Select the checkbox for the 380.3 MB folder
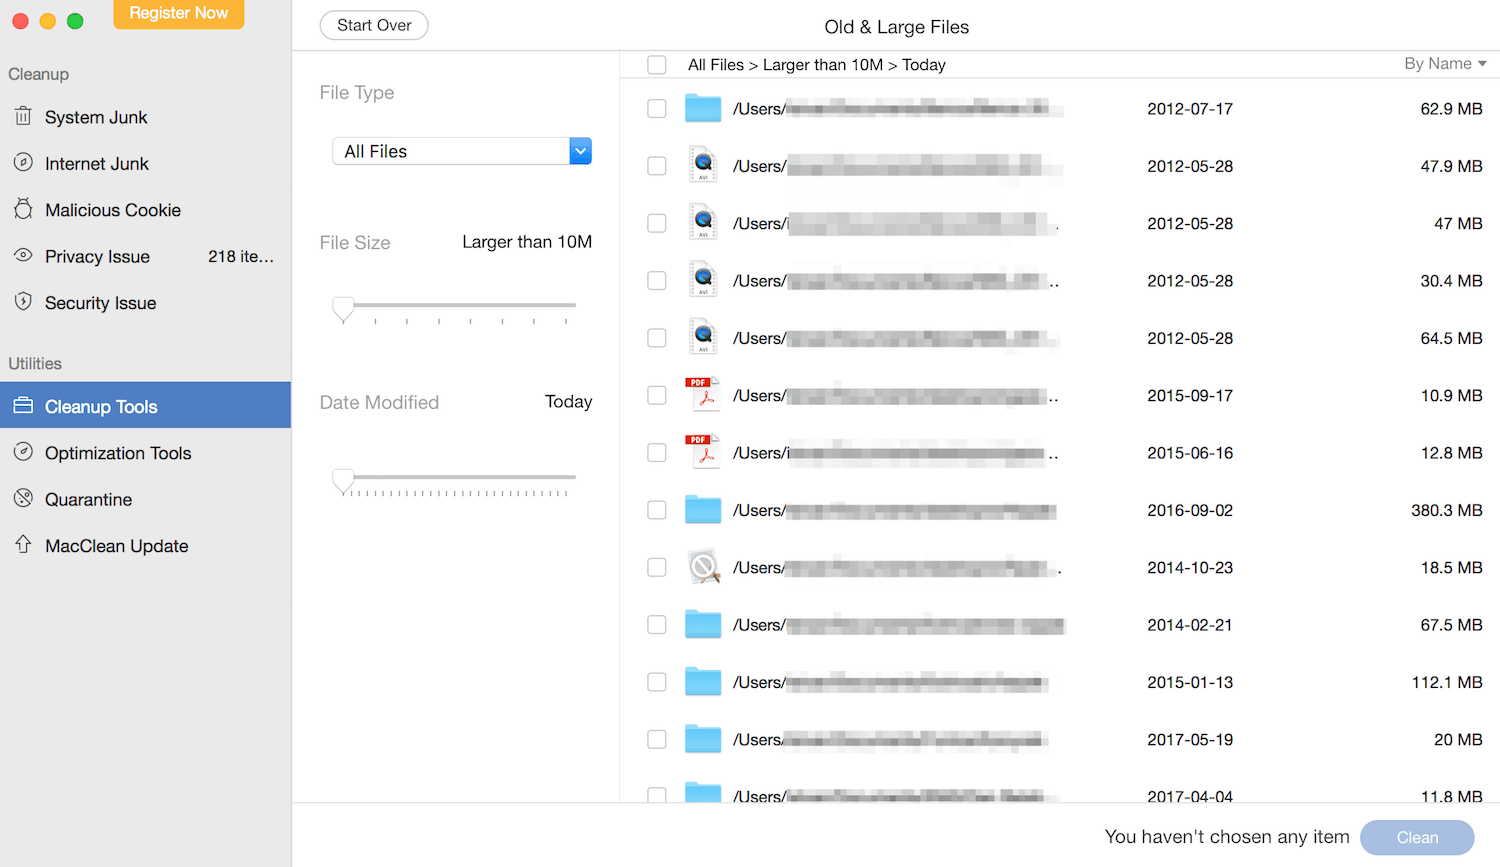 pos(656,510)
